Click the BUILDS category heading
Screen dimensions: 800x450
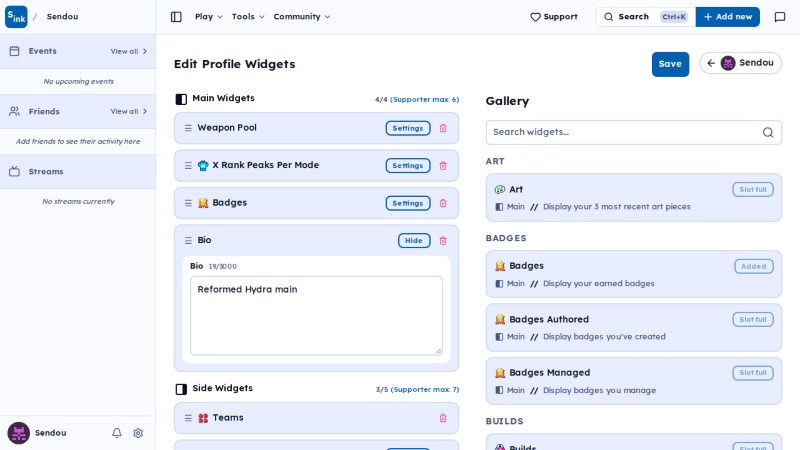pos(505,421)
